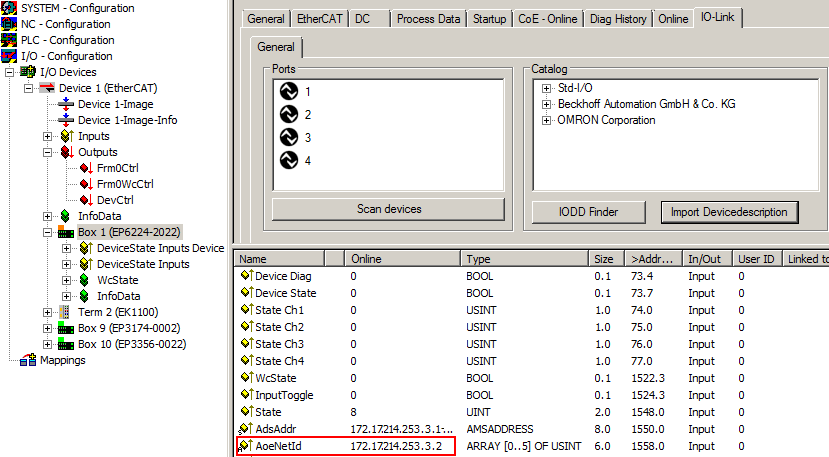Click the NC - Configuration icon
Image resolution: width=829 pixels, height=457 pixels.
(9, 24)
